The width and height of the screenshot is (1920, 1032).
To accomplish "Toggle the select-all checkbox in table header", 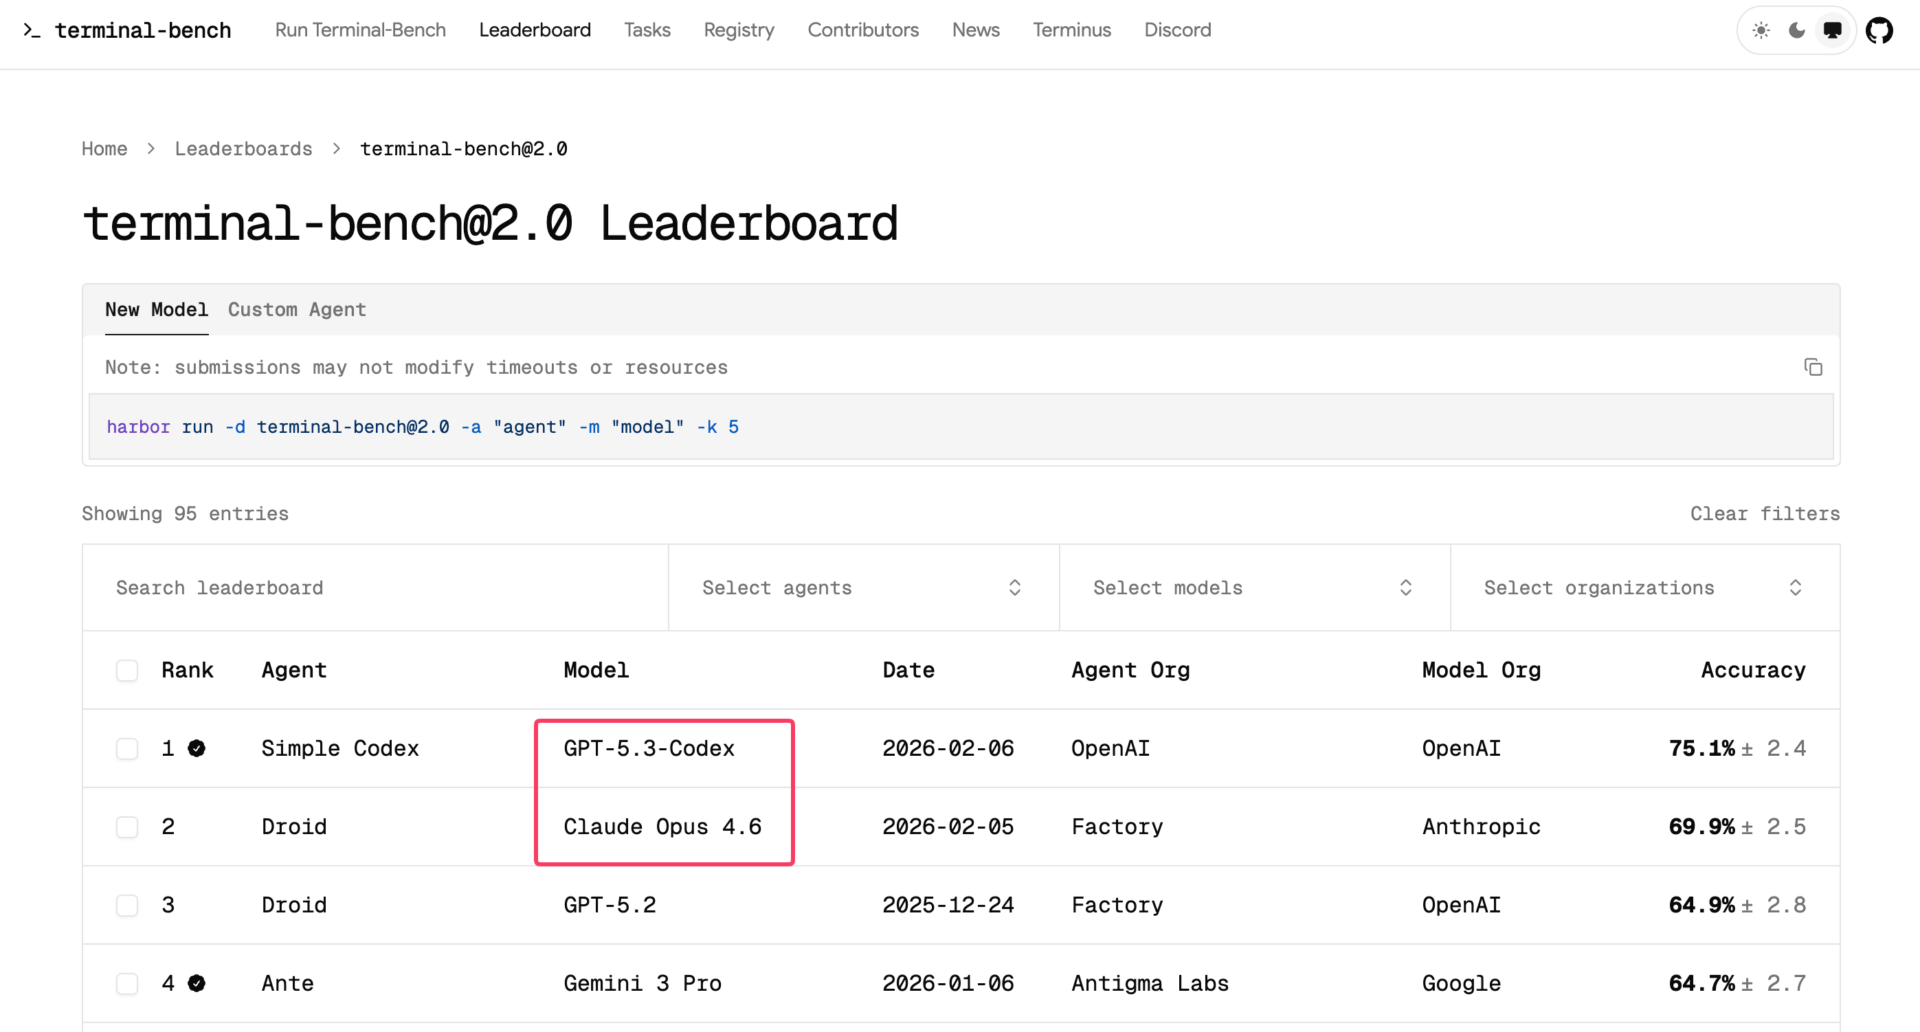I will coord(127,670).
